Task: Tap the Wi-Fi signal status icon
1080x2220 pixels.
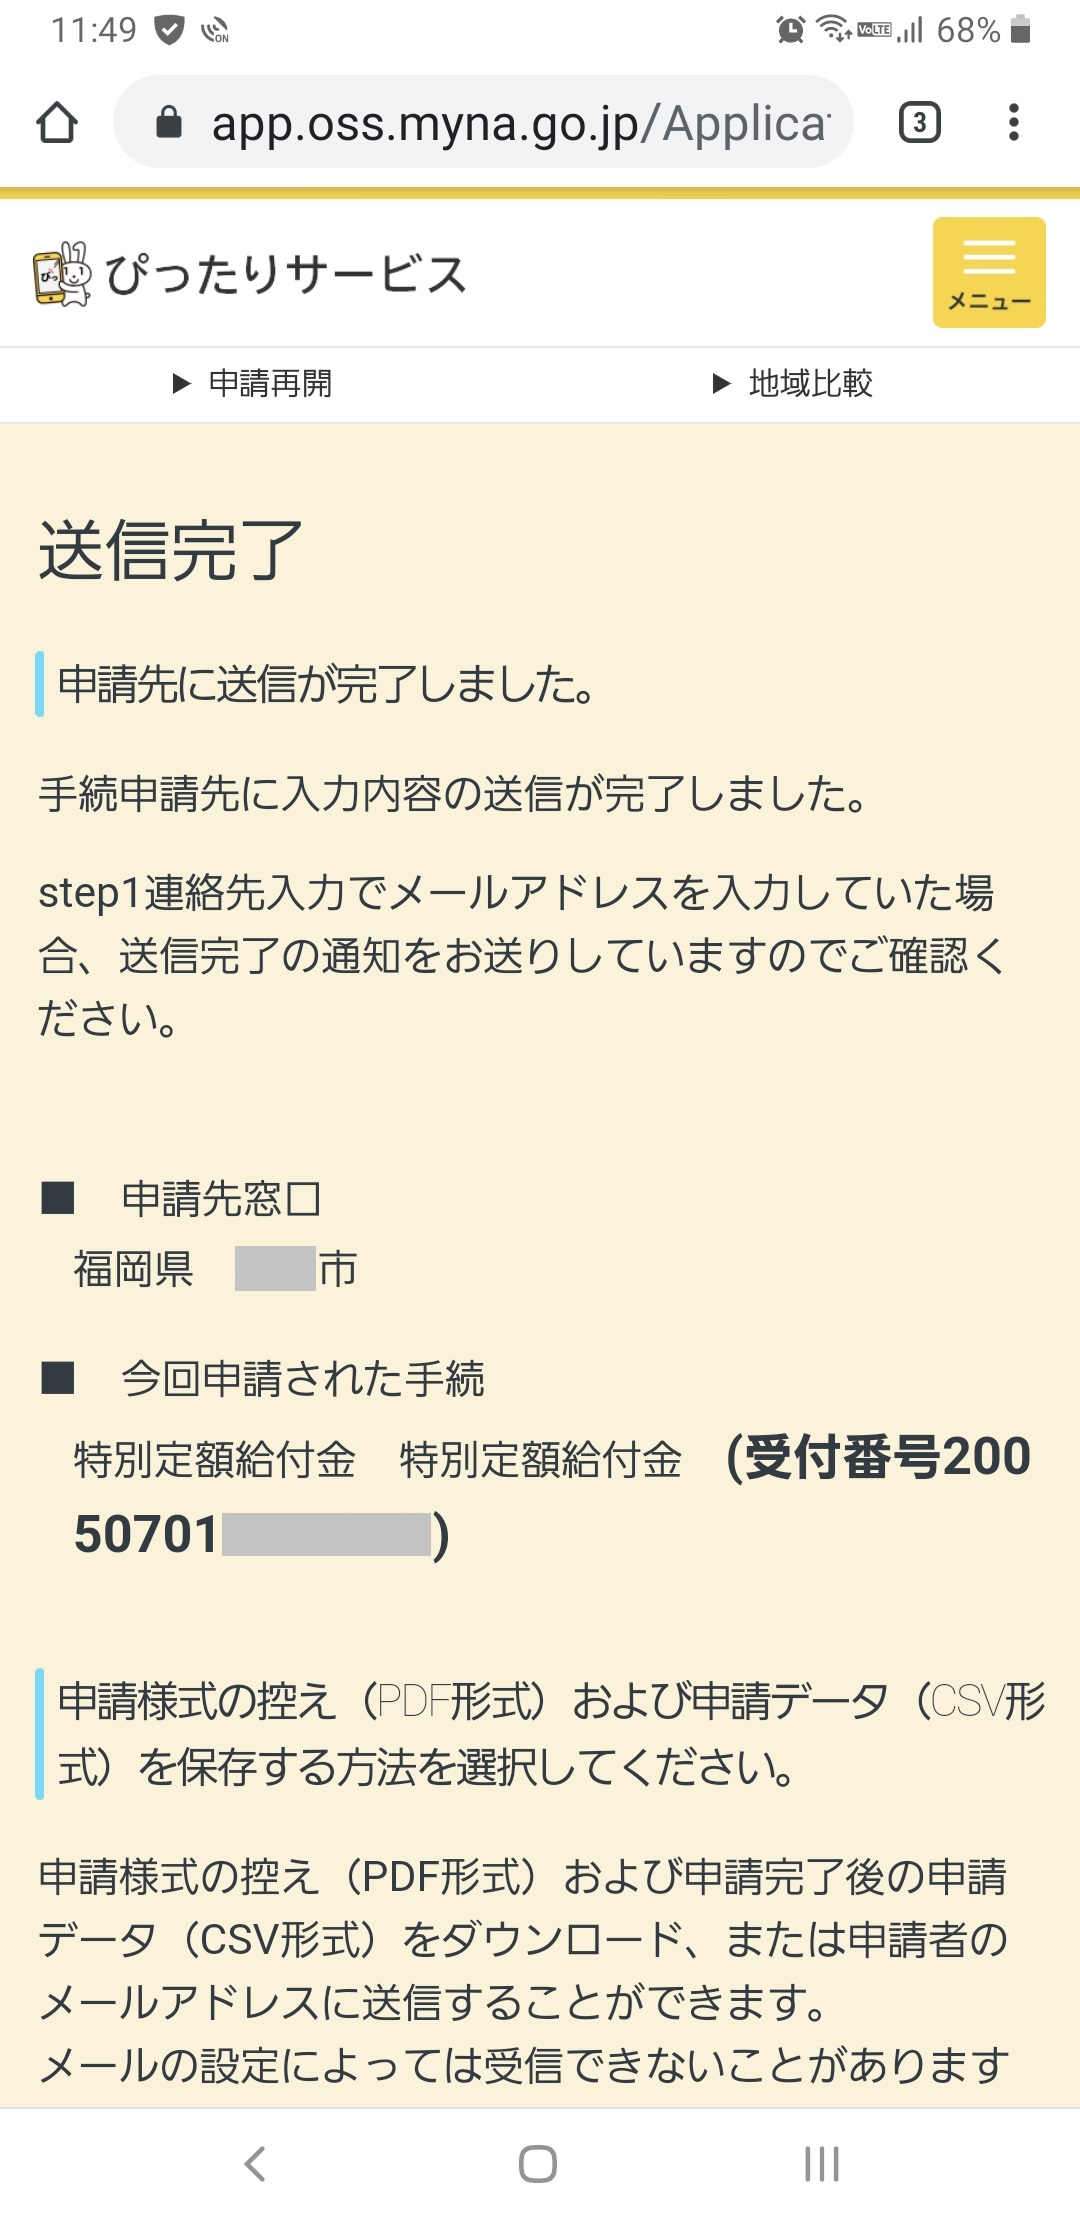Action: (833, 29)
